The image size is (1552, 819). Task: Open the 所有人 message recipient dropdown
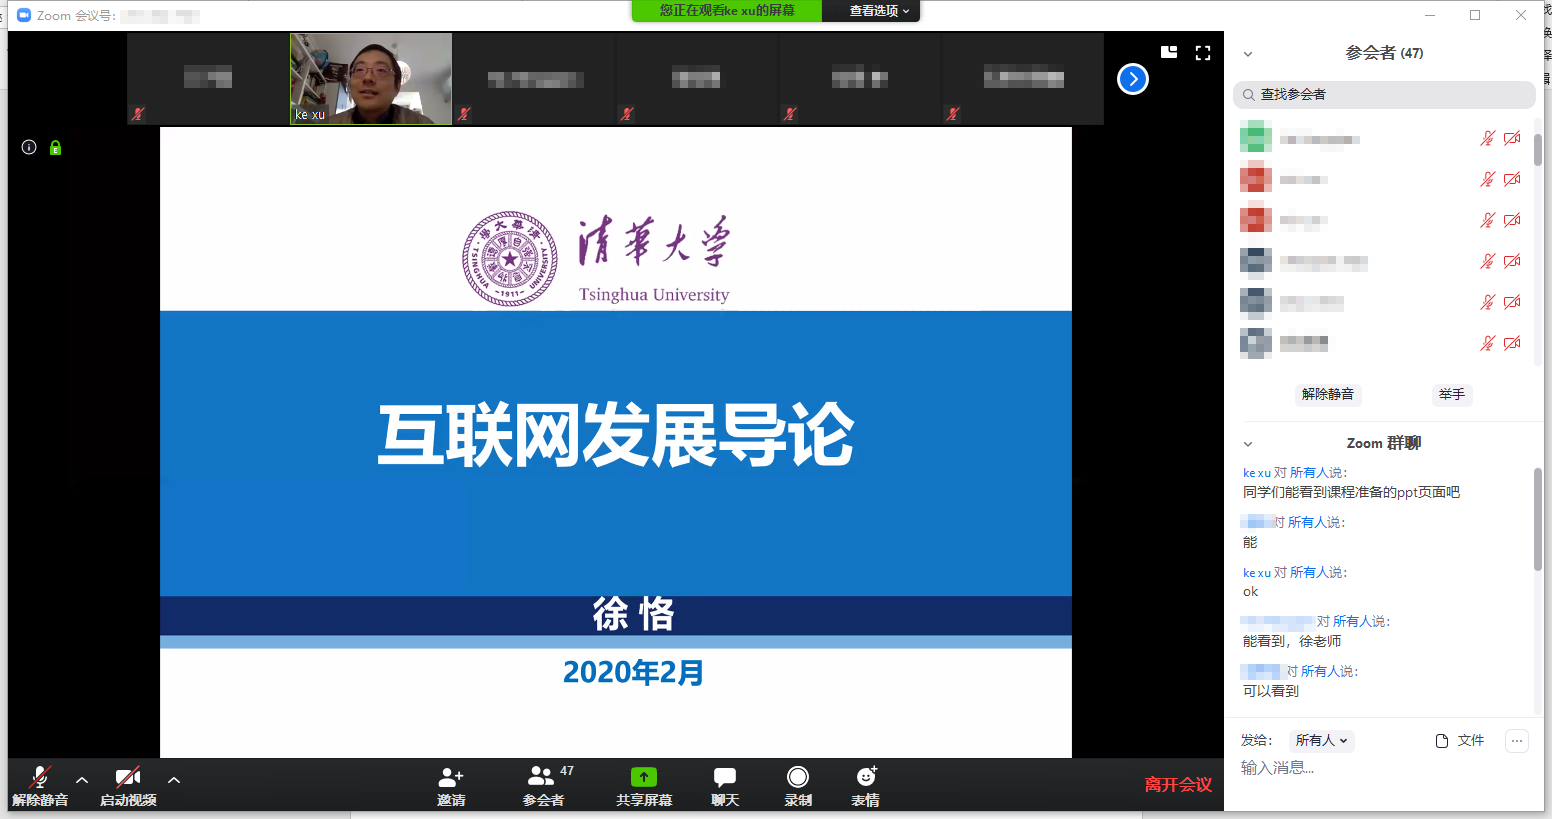1322,740
